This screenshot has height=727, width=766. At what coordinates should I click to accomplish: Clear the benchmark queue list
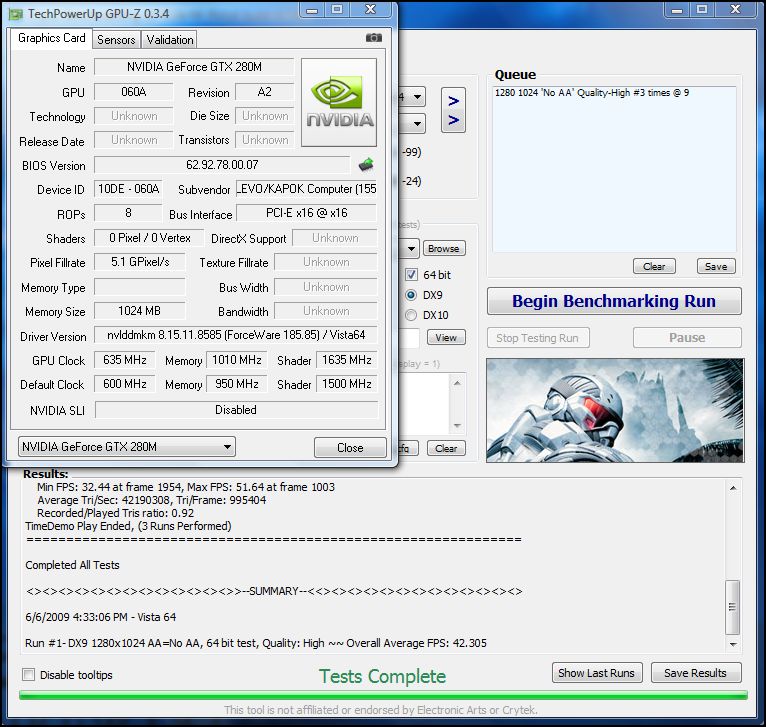[x=654, y=266]
